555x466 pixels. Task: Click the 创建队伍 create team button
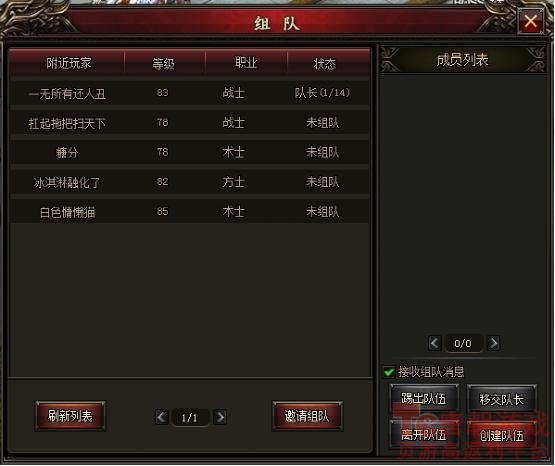(x=502, y=435)
